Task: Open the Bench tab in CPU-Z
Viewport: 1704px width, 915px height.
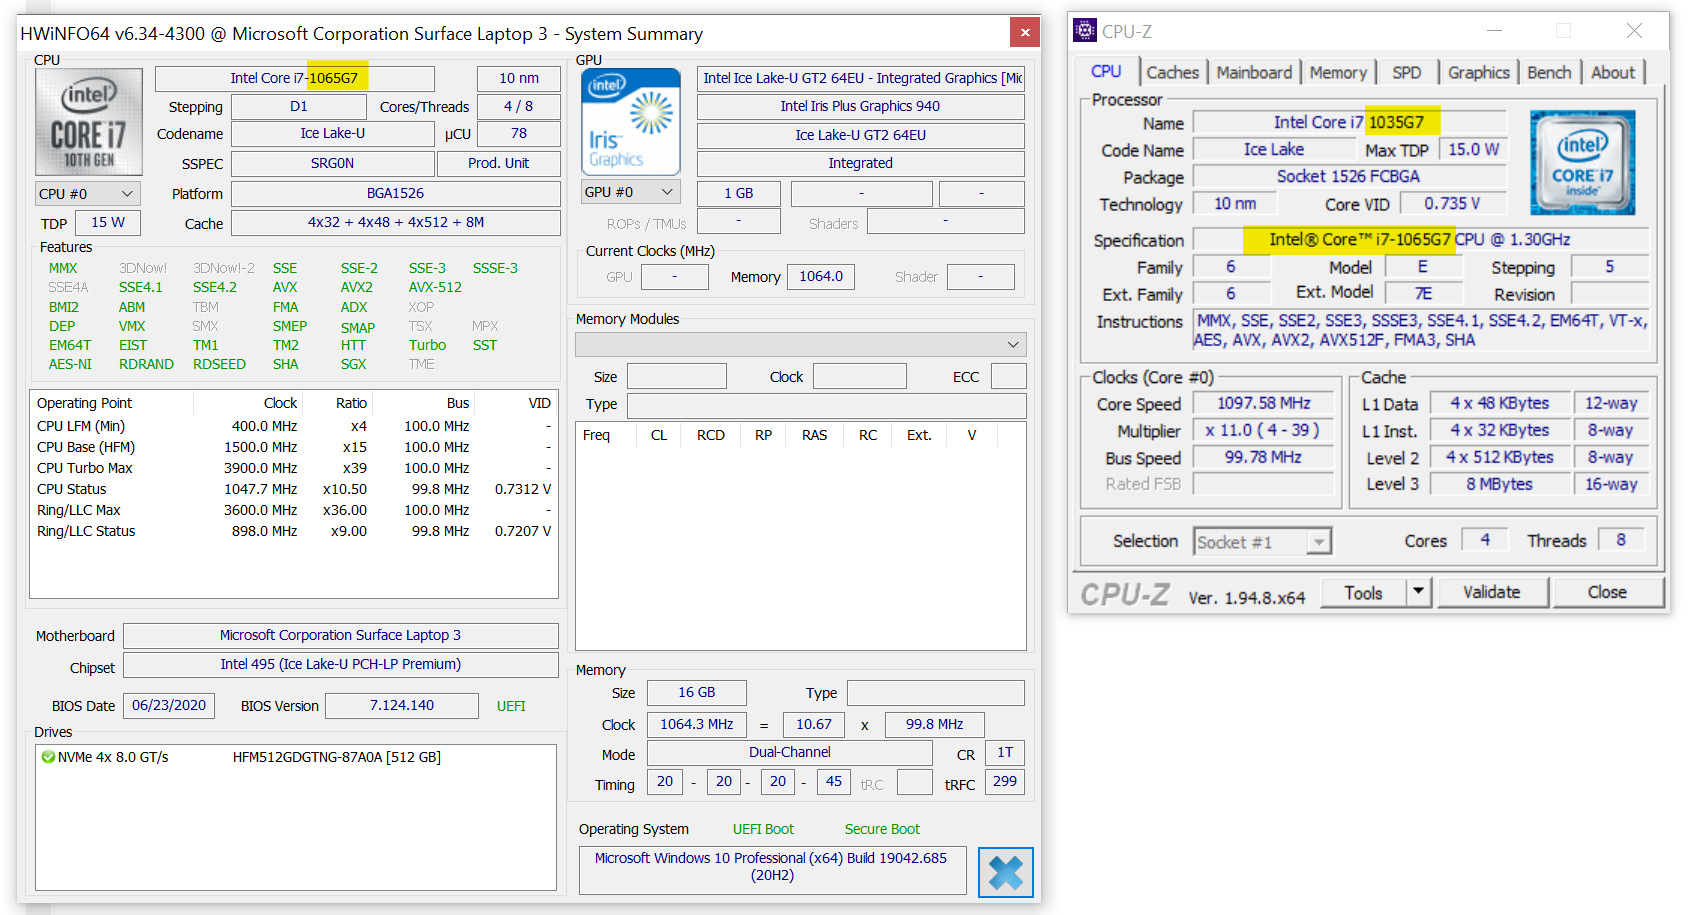Action: coord(1549,73)
